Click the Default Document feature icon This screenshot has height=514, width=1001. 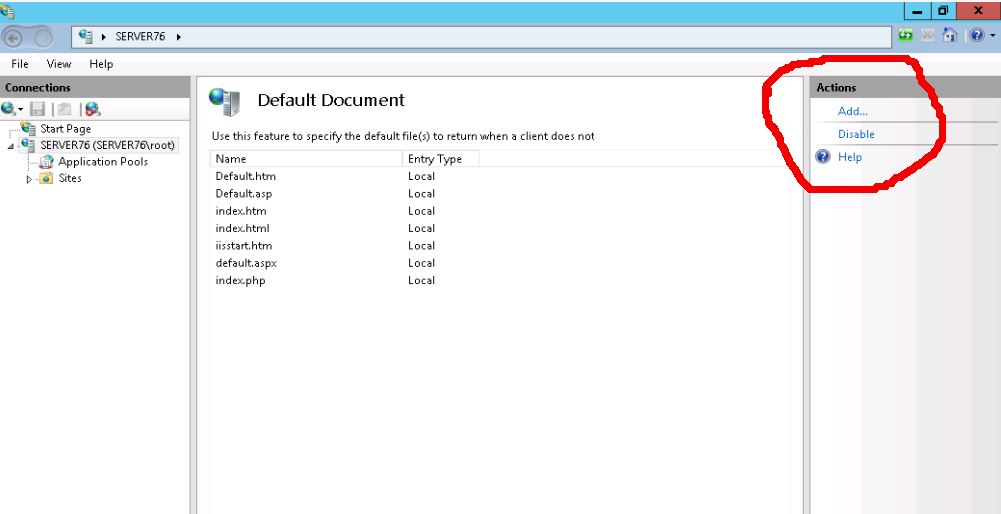(225, 102)
